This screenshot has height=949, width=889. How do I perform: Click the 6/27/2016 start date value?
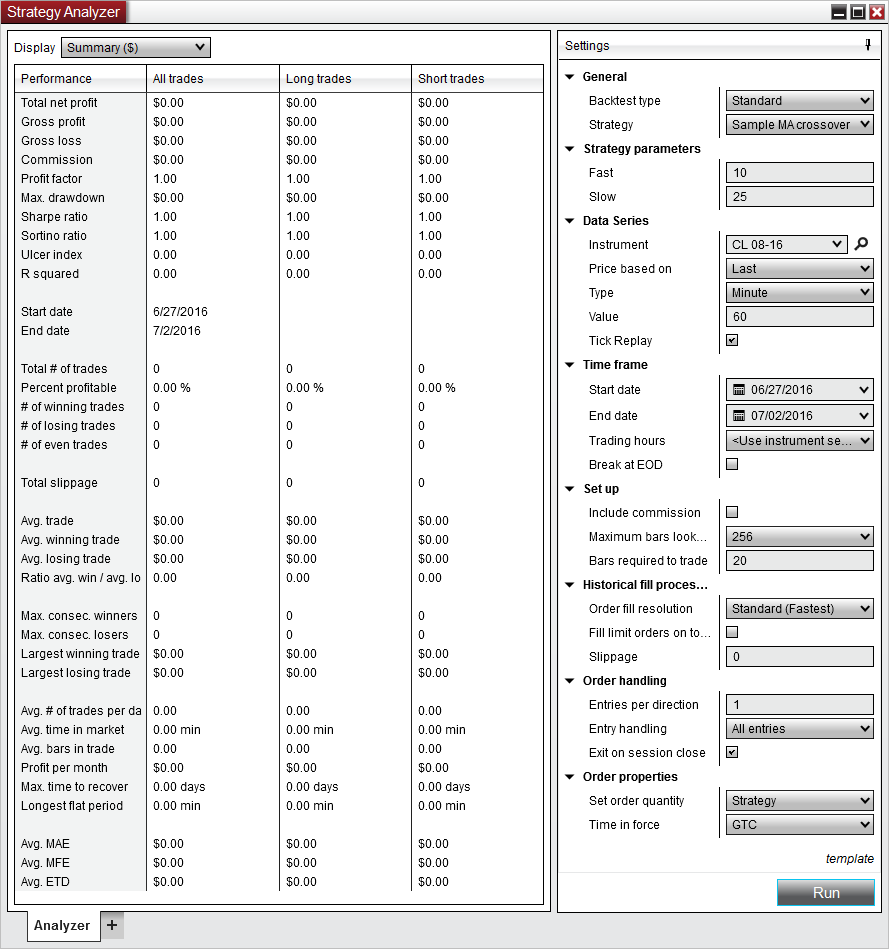pos(180,312)
